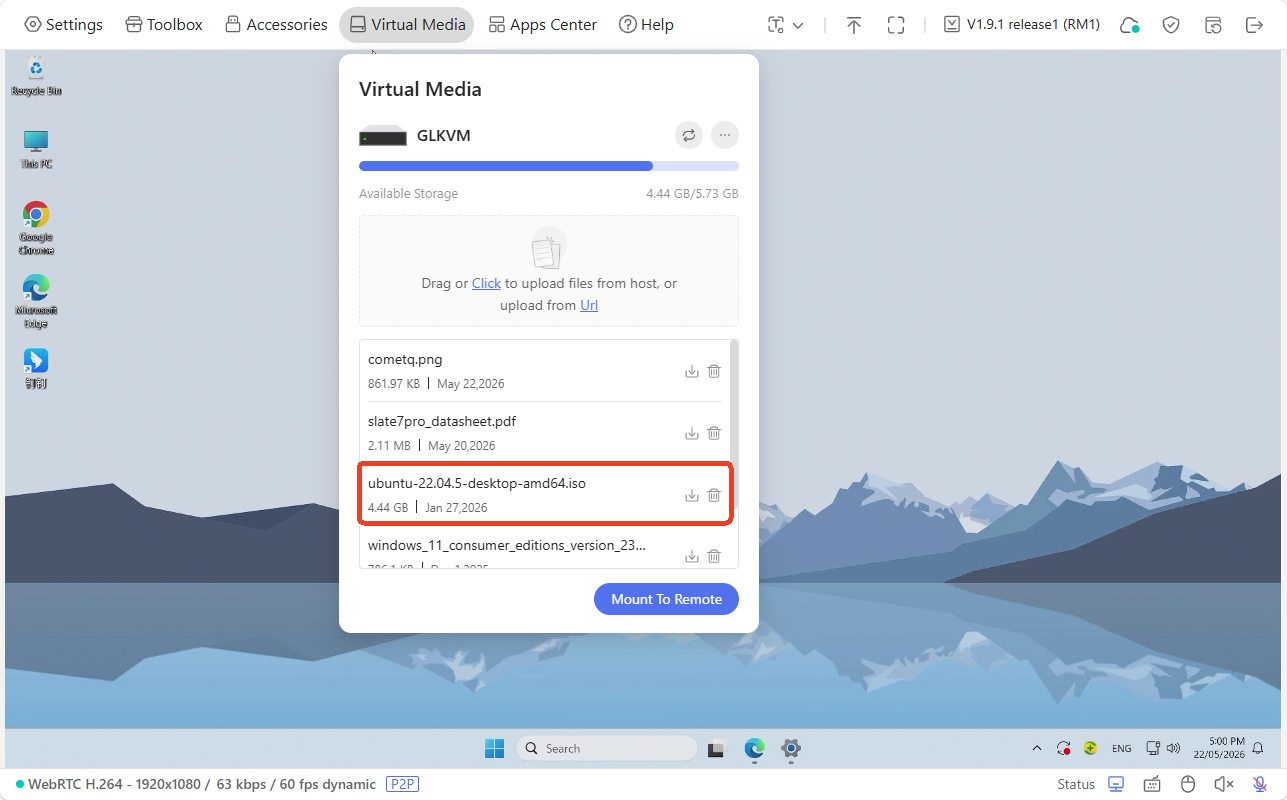
Task: Open the history log icon in top toolbar
Action: [x=1213, y=25]
